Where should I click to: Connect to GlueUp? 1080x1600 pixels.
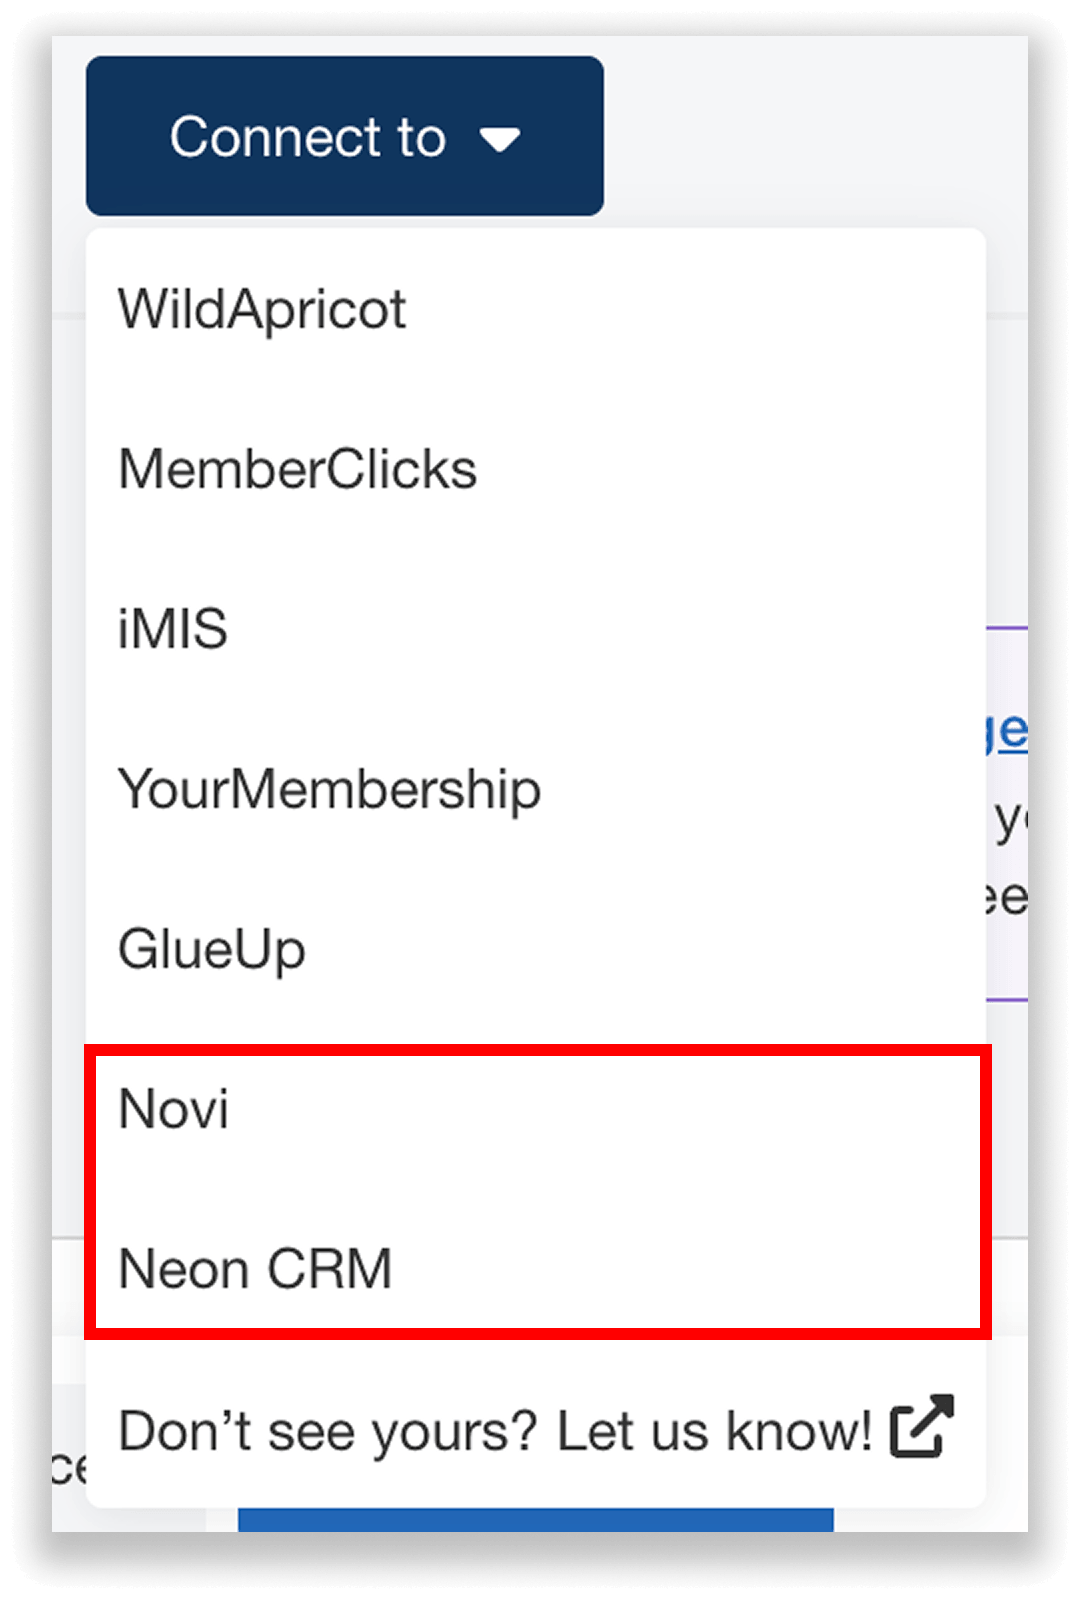pos(212,950)
